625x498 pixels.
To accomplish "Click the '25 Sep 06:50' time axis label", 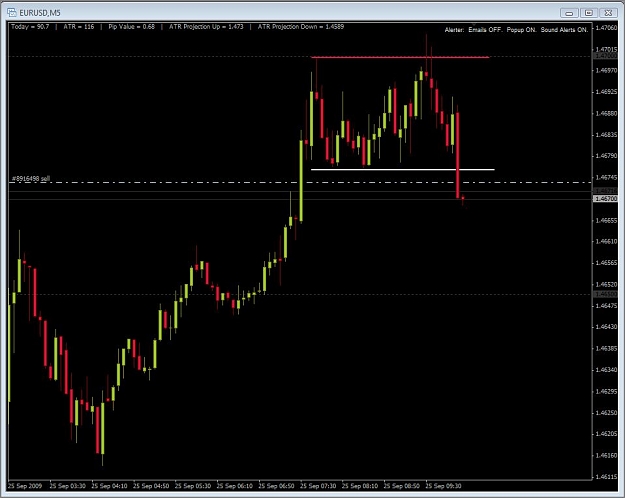I will pos(277,486).
